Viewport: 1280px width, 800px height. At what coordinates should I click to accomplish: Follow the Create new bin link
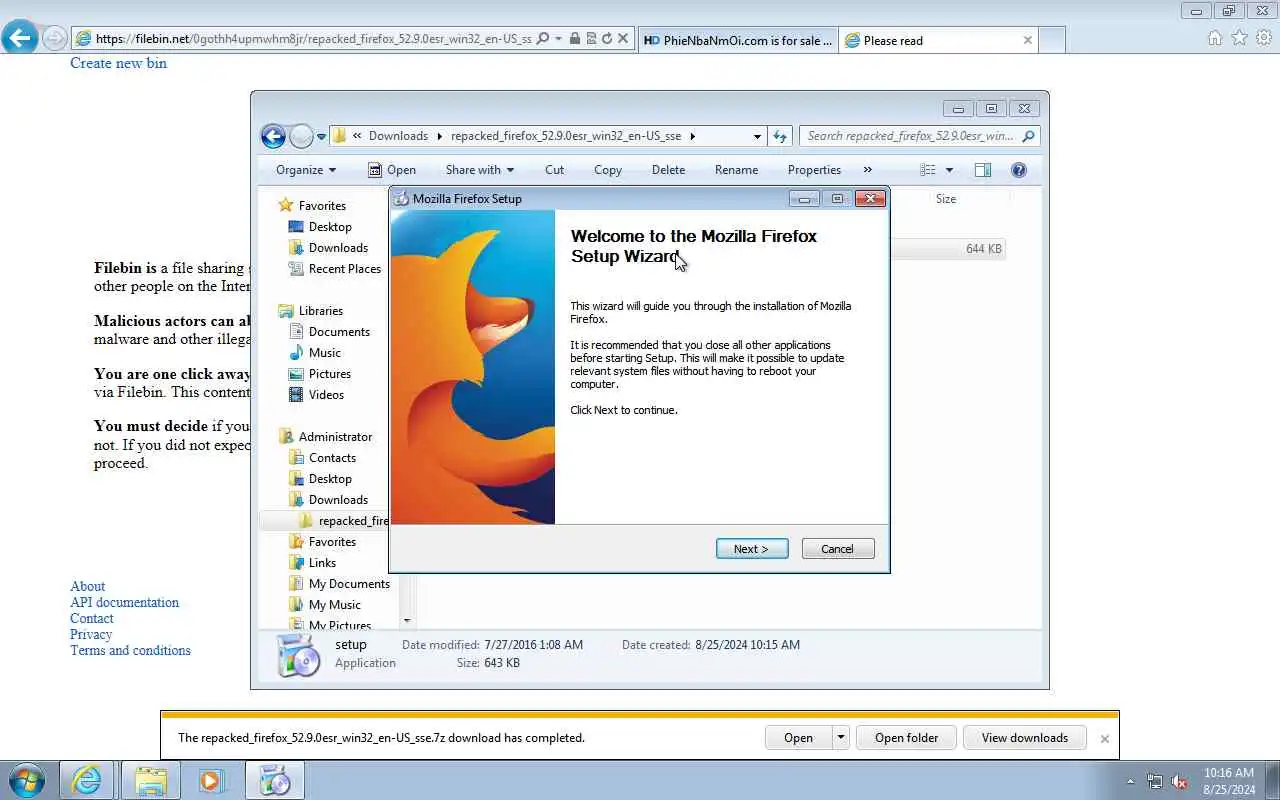pos(118,63)
